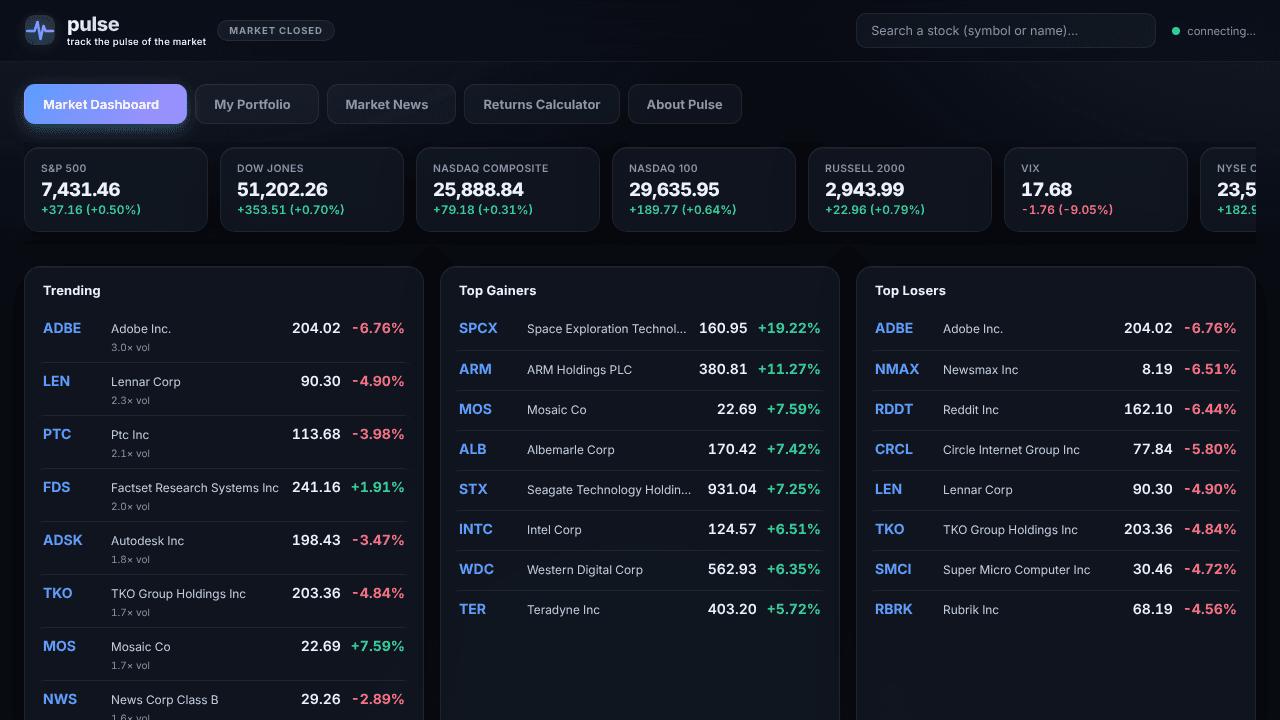Click Intel Corp company name

(x=554, y=530)
